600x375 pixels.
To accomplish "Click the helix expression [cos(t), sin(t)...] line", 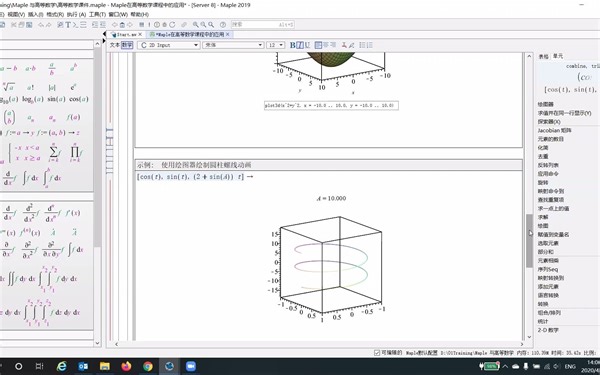I will tap(195, 177).
